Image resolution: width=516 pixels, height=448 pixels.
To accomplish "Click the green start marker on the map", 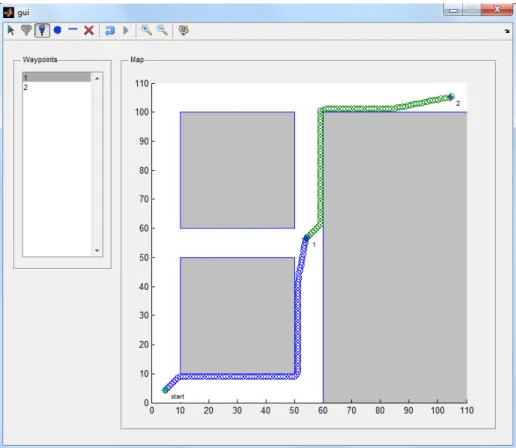I will point(165,390).
